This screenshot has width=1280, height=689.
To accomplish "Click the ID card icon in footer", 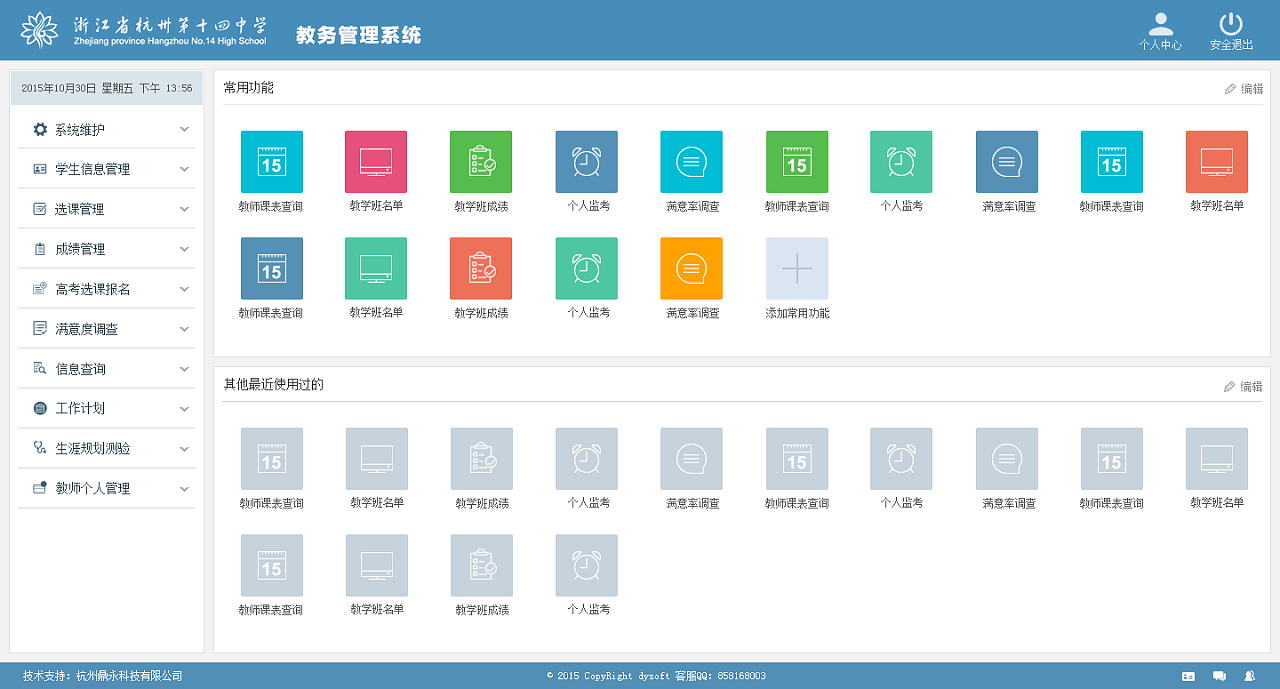I will coord(1188,676).
